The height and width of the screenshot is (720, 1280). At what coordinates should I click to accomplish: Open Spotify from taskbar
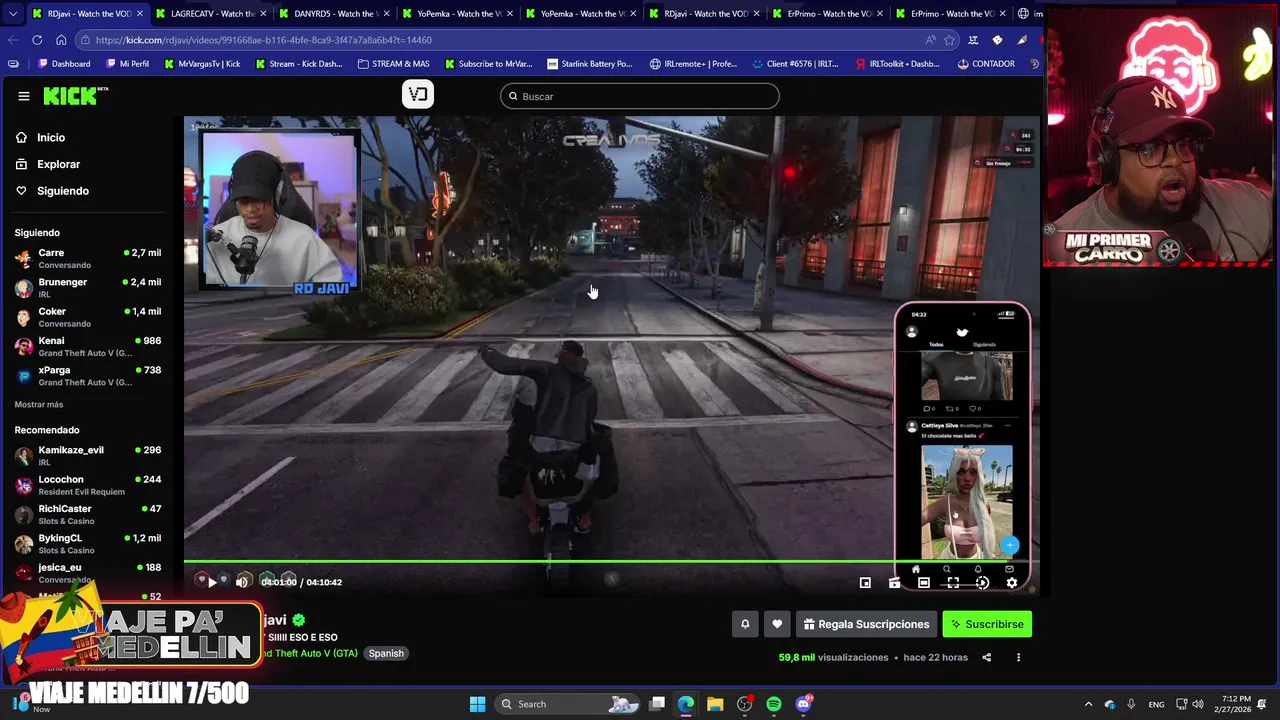click(774, 704)
